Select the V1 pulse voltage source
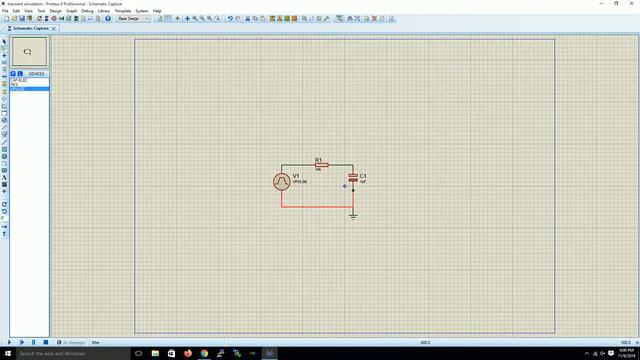The height and width of the screenshot is (360, 640). click(x=282, y=182)
